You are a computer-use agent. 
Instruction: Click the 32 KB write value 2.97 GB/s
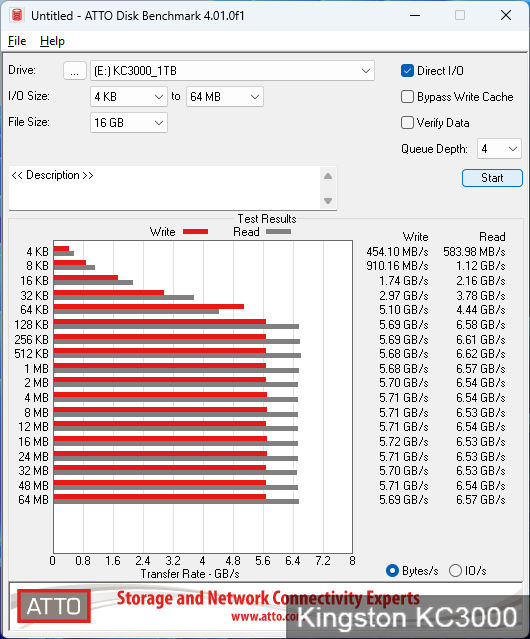404,296
